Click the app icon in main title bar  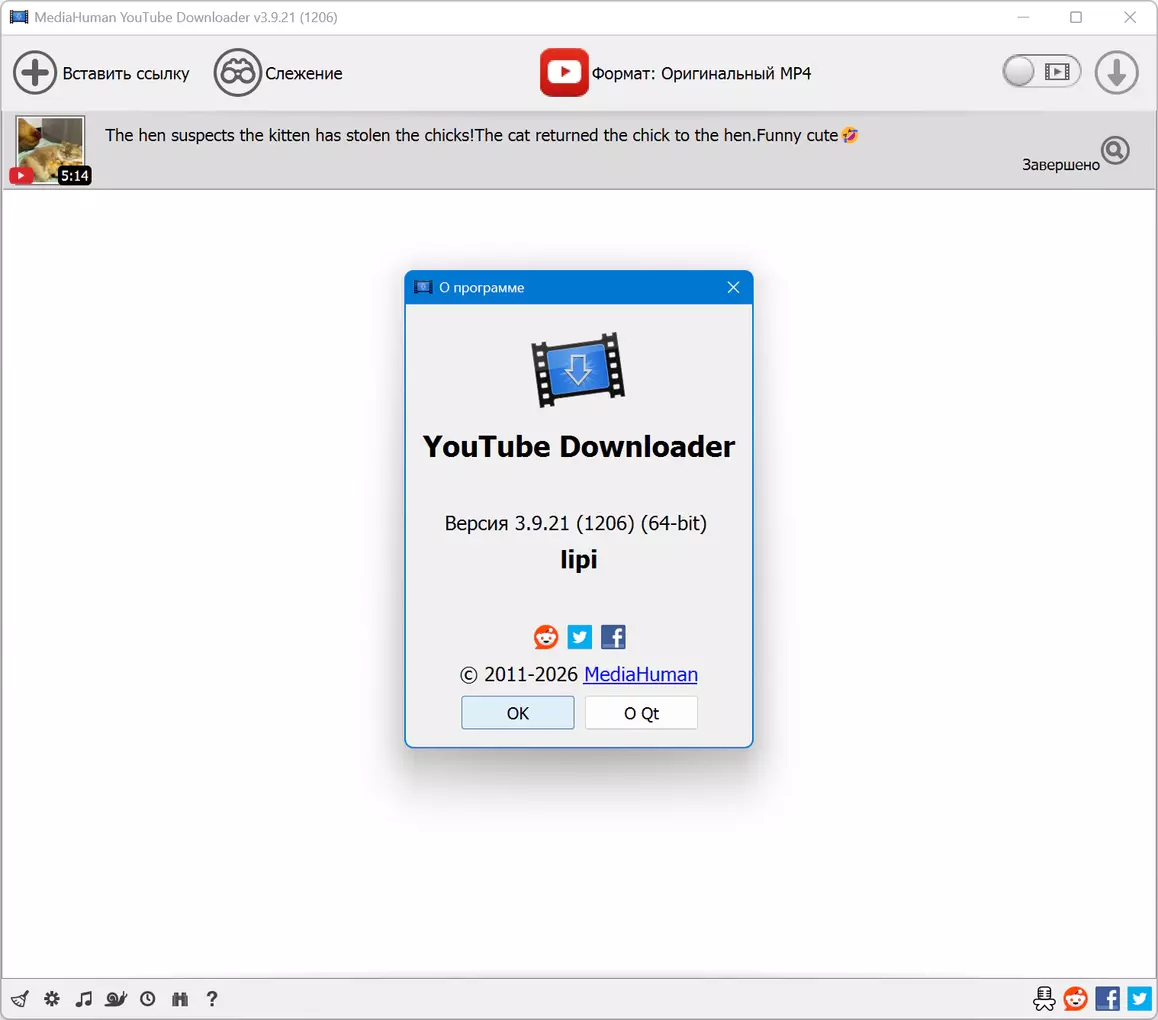(19, 17)
